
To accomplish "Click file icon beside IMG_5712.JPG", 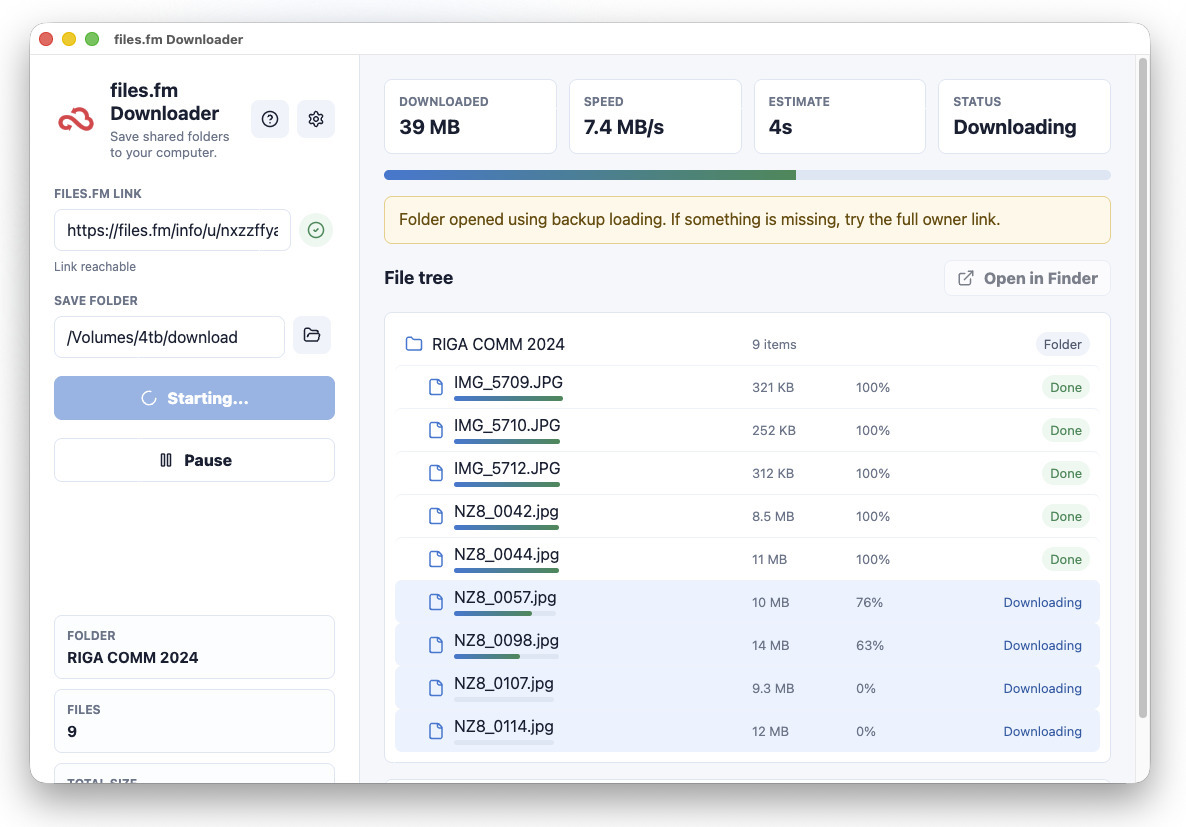I will pos(436,474).
